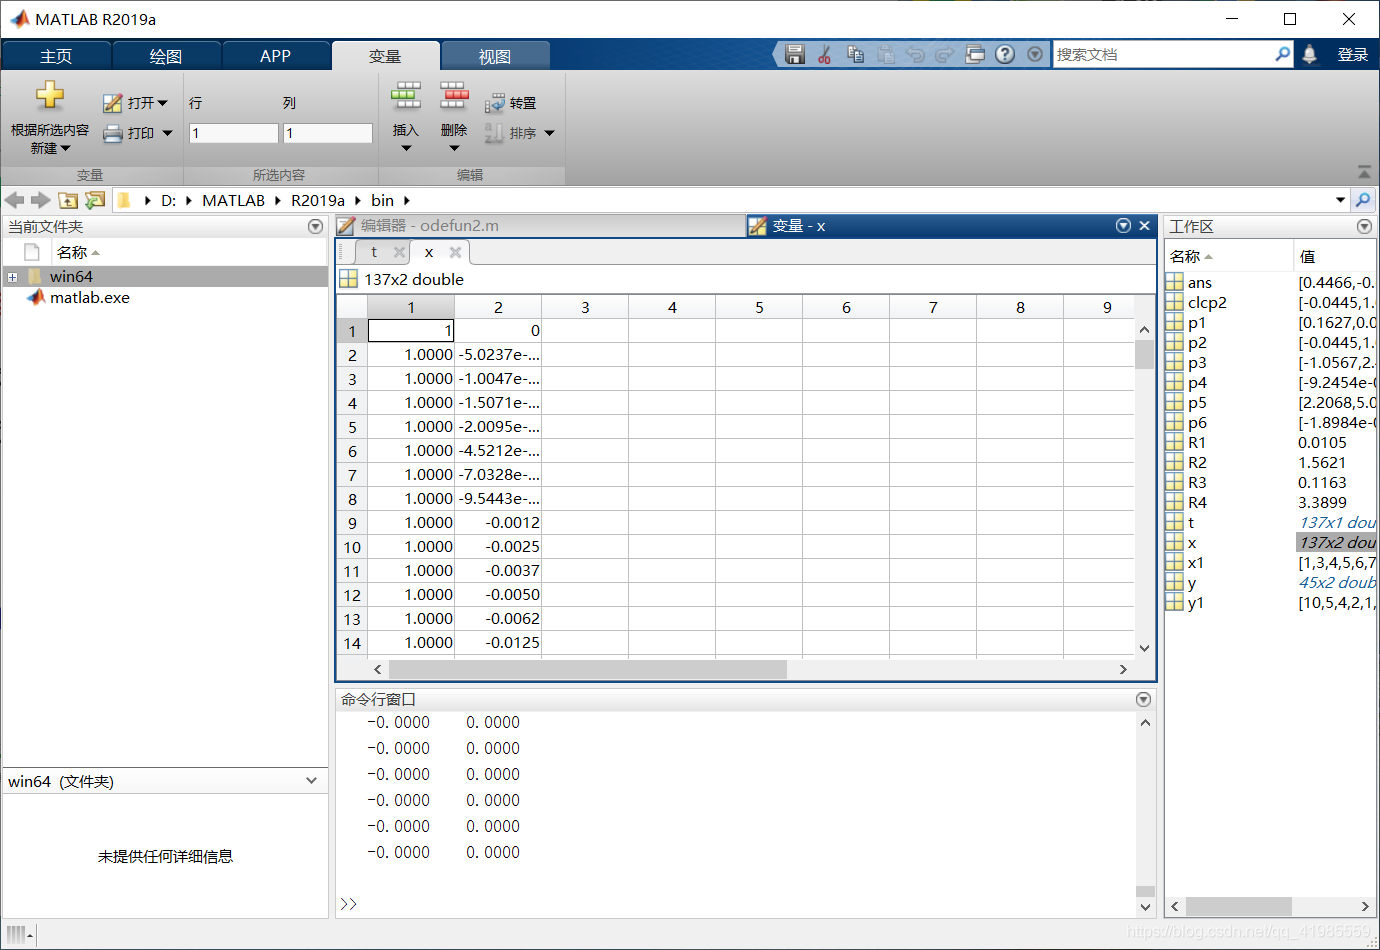Click the Save icon in the quick access toolbar
This screenshot has height=950, width=1380.
click(795, 55)
